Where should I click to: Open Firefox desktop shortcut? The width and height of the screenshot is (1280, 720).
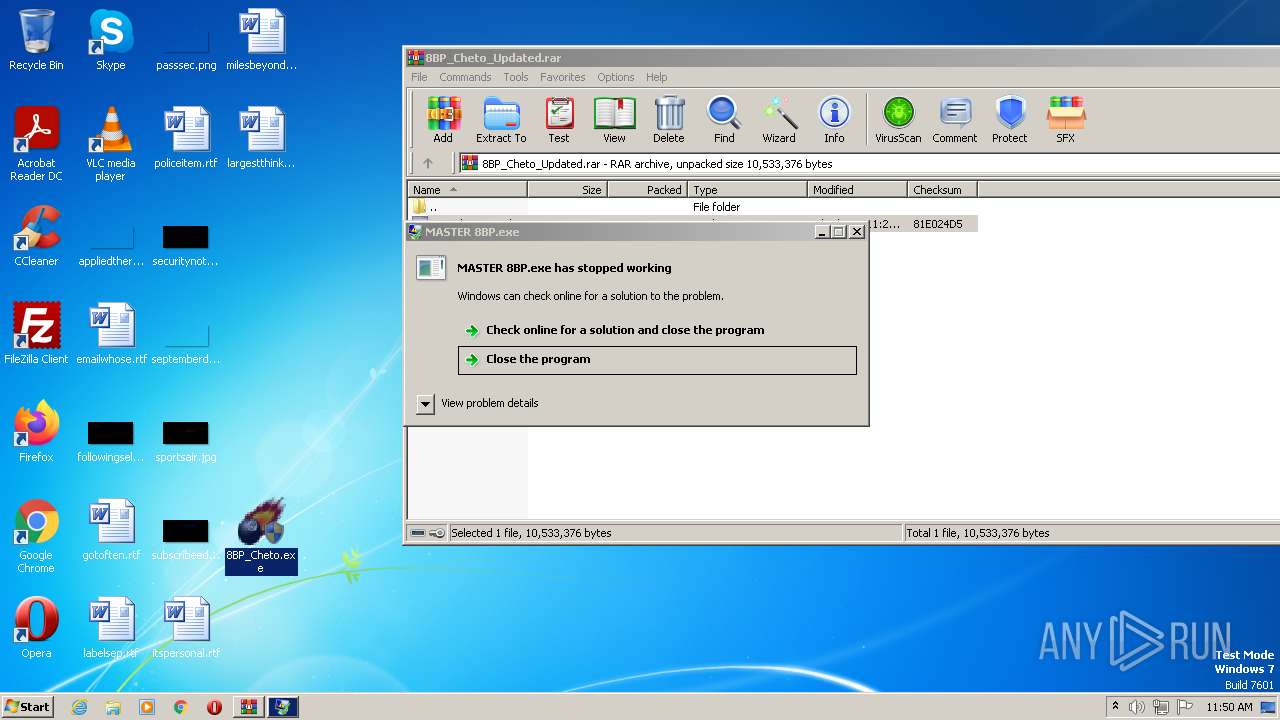click(36, 432)
